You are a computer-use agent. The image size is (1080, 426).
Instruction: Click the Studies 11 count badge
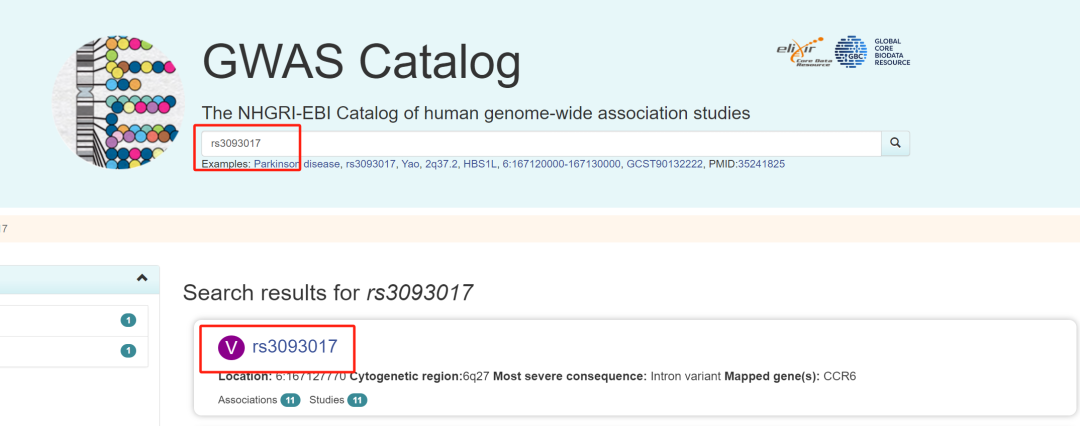[x=357, y=400]
